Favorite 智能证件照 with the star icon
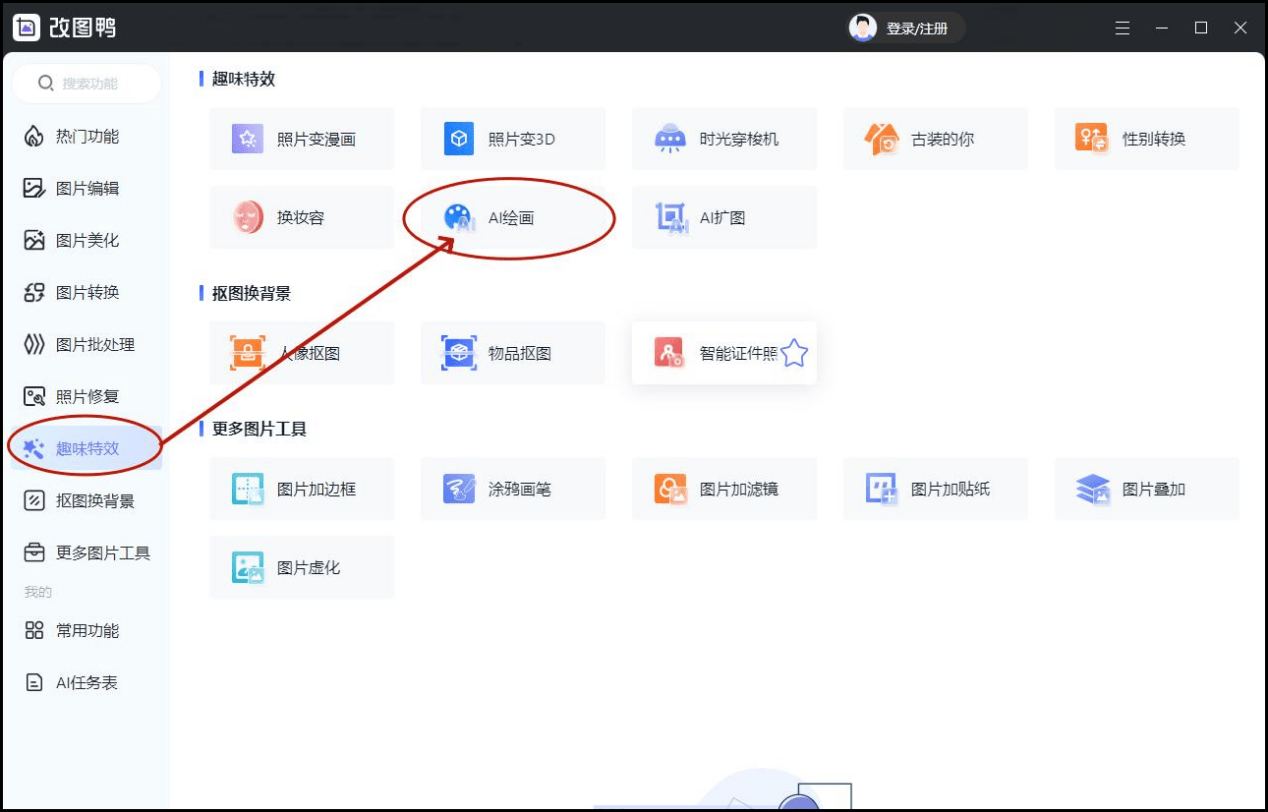 (794, 353)
